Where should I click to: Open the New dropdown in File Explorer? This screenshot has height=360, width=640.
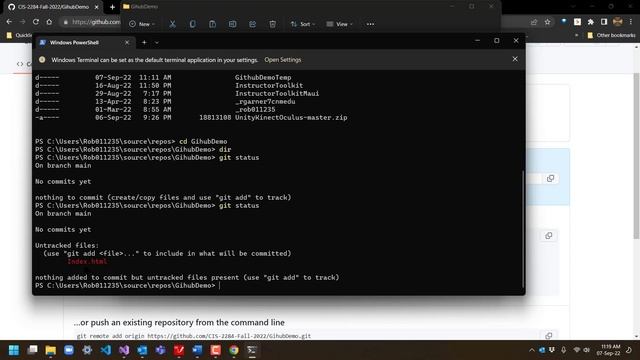tap(142, 24)
